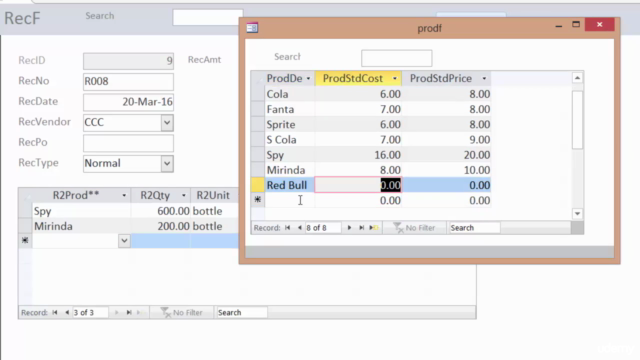640x360 pixels.
Task: Go to previous record in prodf navigator
Action: (x=300, y=228)
